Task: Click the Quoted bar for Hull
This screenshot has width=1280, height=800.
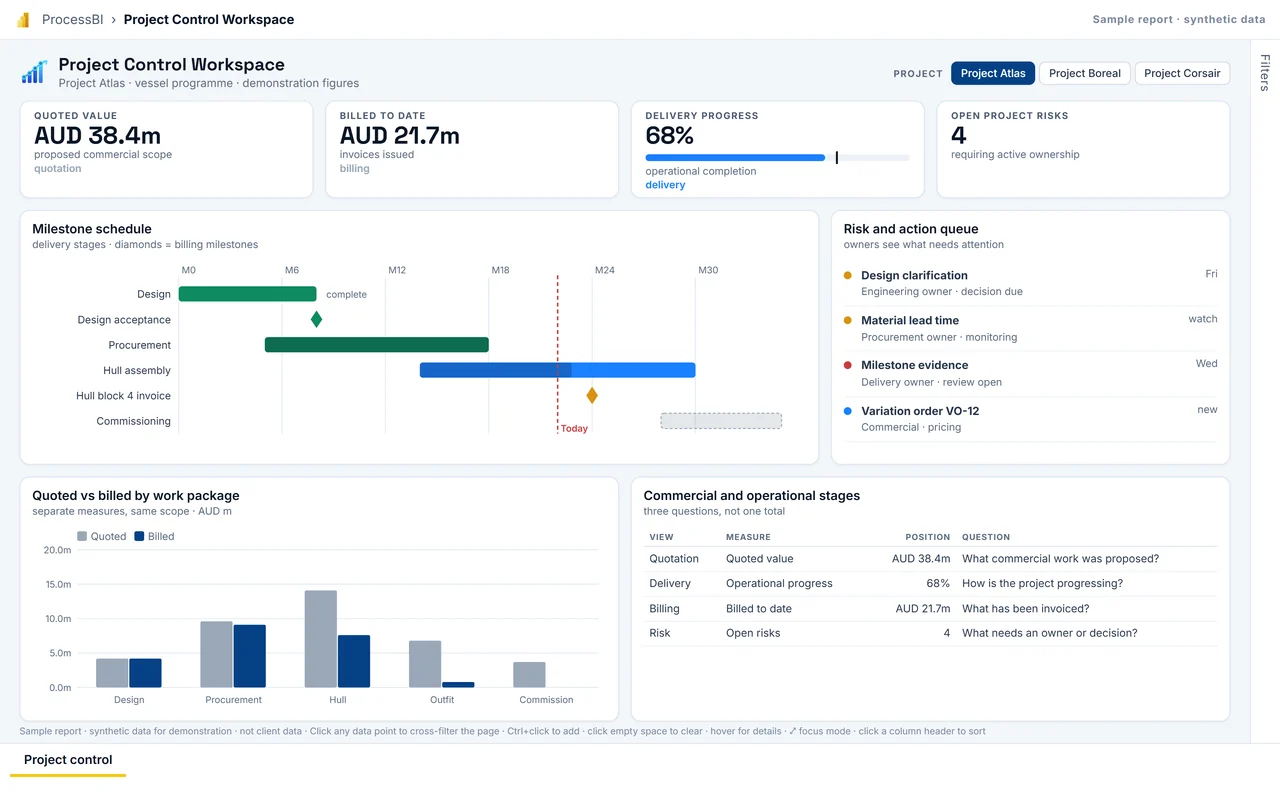Action: click(321, 639)
